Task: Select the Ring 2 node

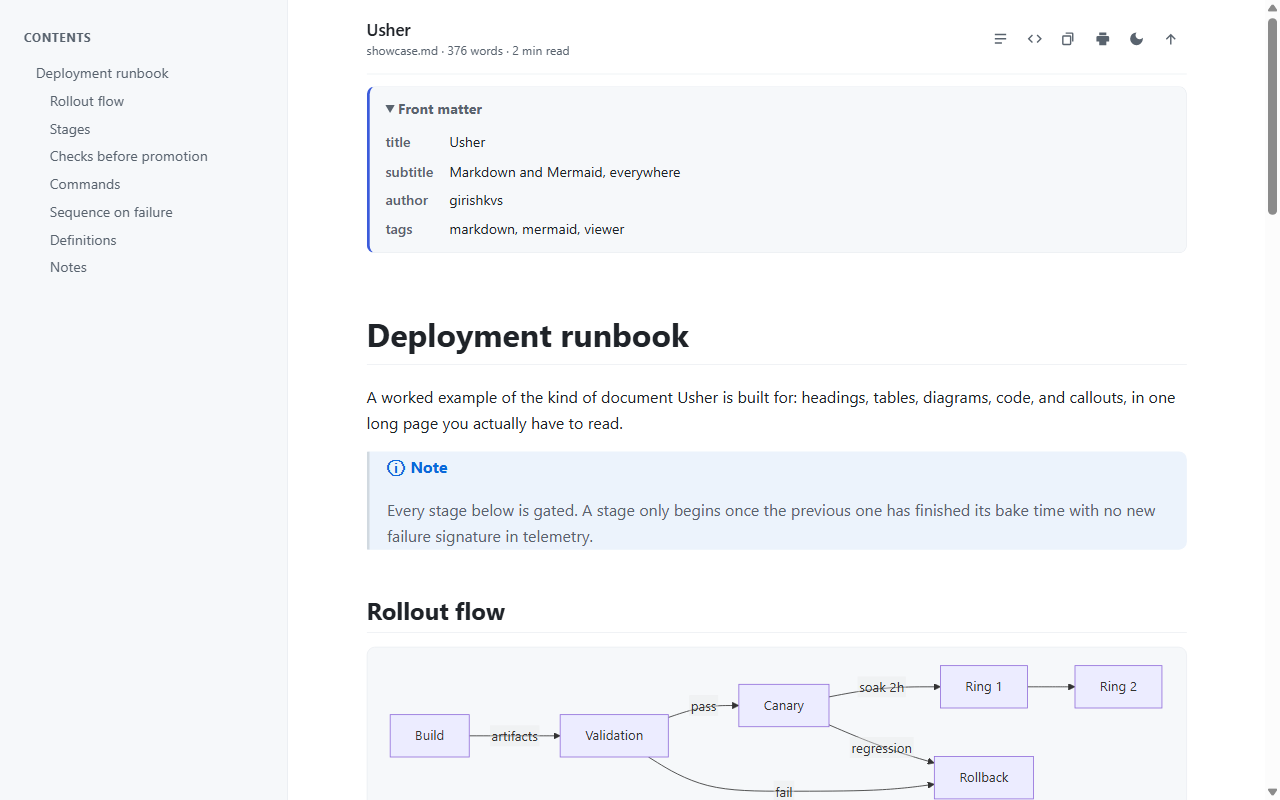Action: pyautogui.click(x=1118, y=687)
